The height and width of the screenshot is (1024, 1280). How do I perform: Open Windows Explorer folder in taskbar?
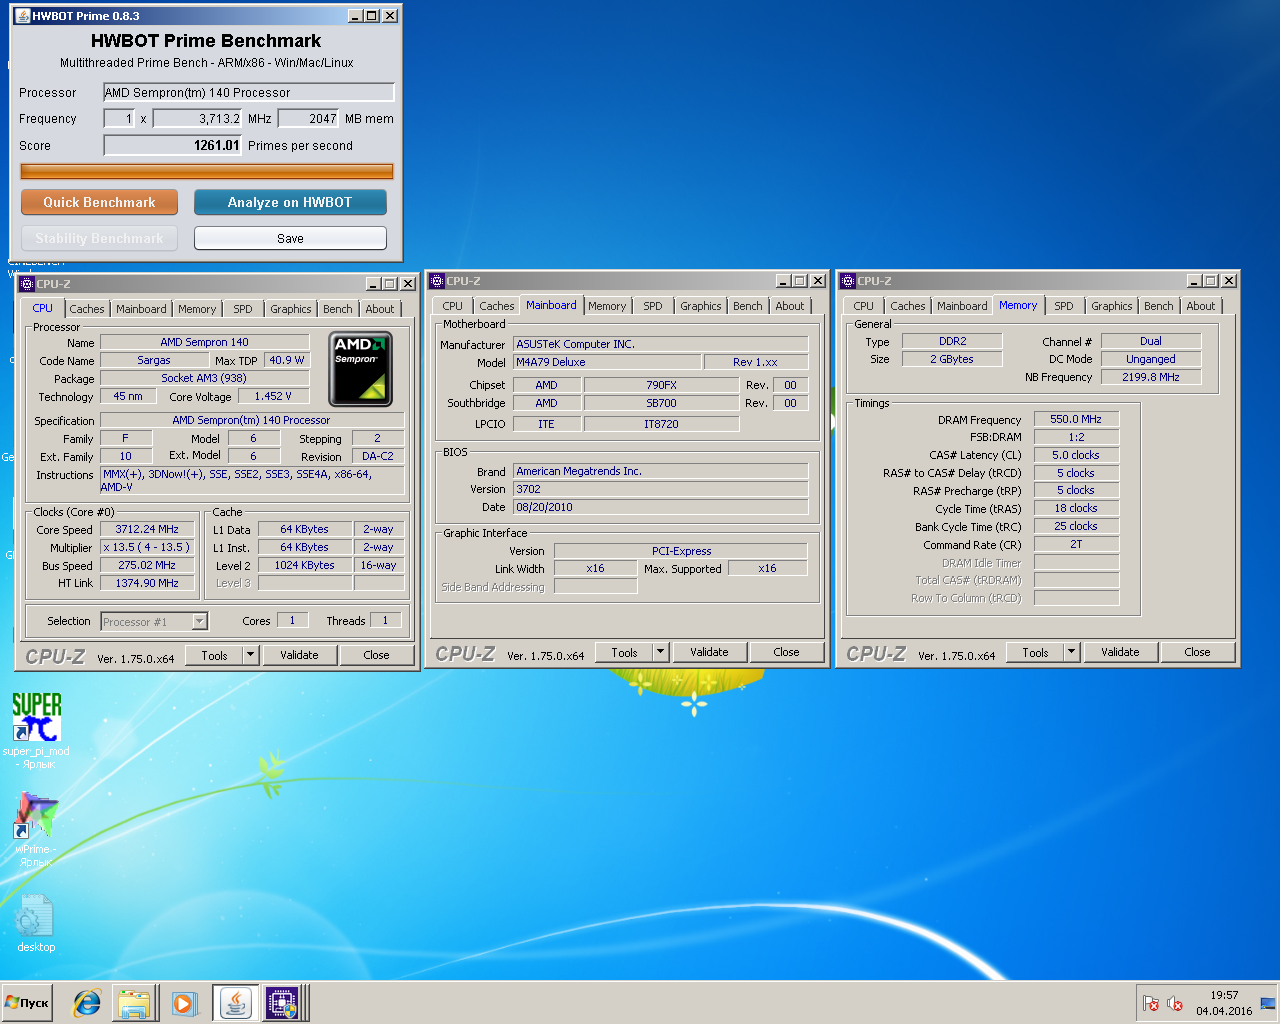(134, 1003)
